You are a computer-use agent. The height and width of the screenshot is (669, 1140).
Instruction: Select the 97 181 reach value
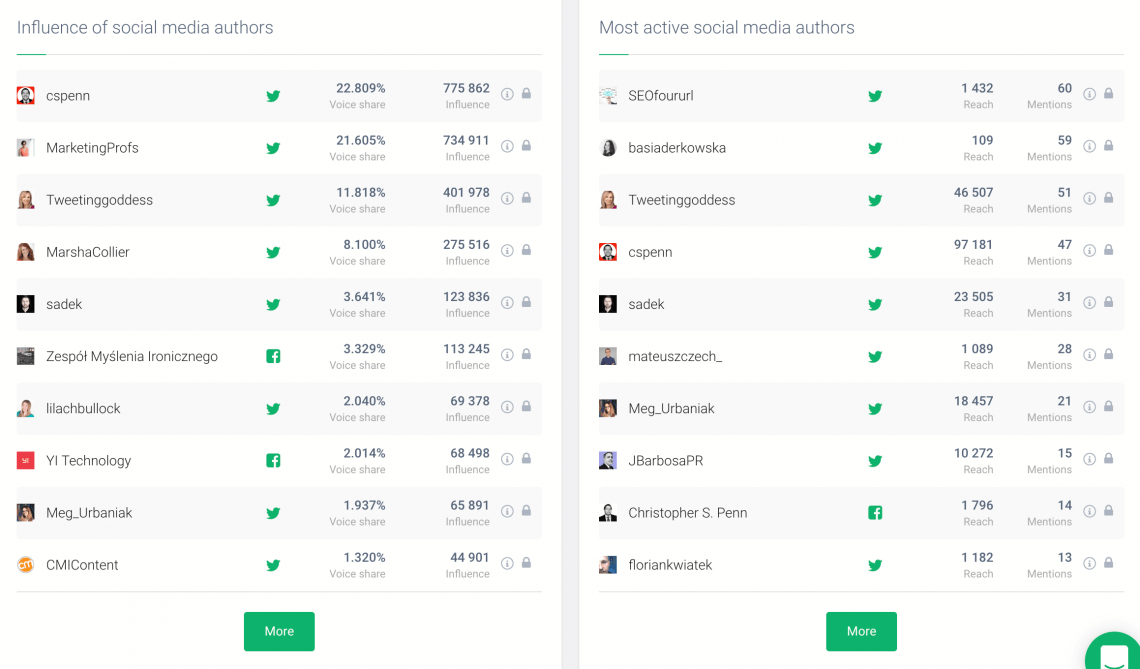(x=974, y=245)
